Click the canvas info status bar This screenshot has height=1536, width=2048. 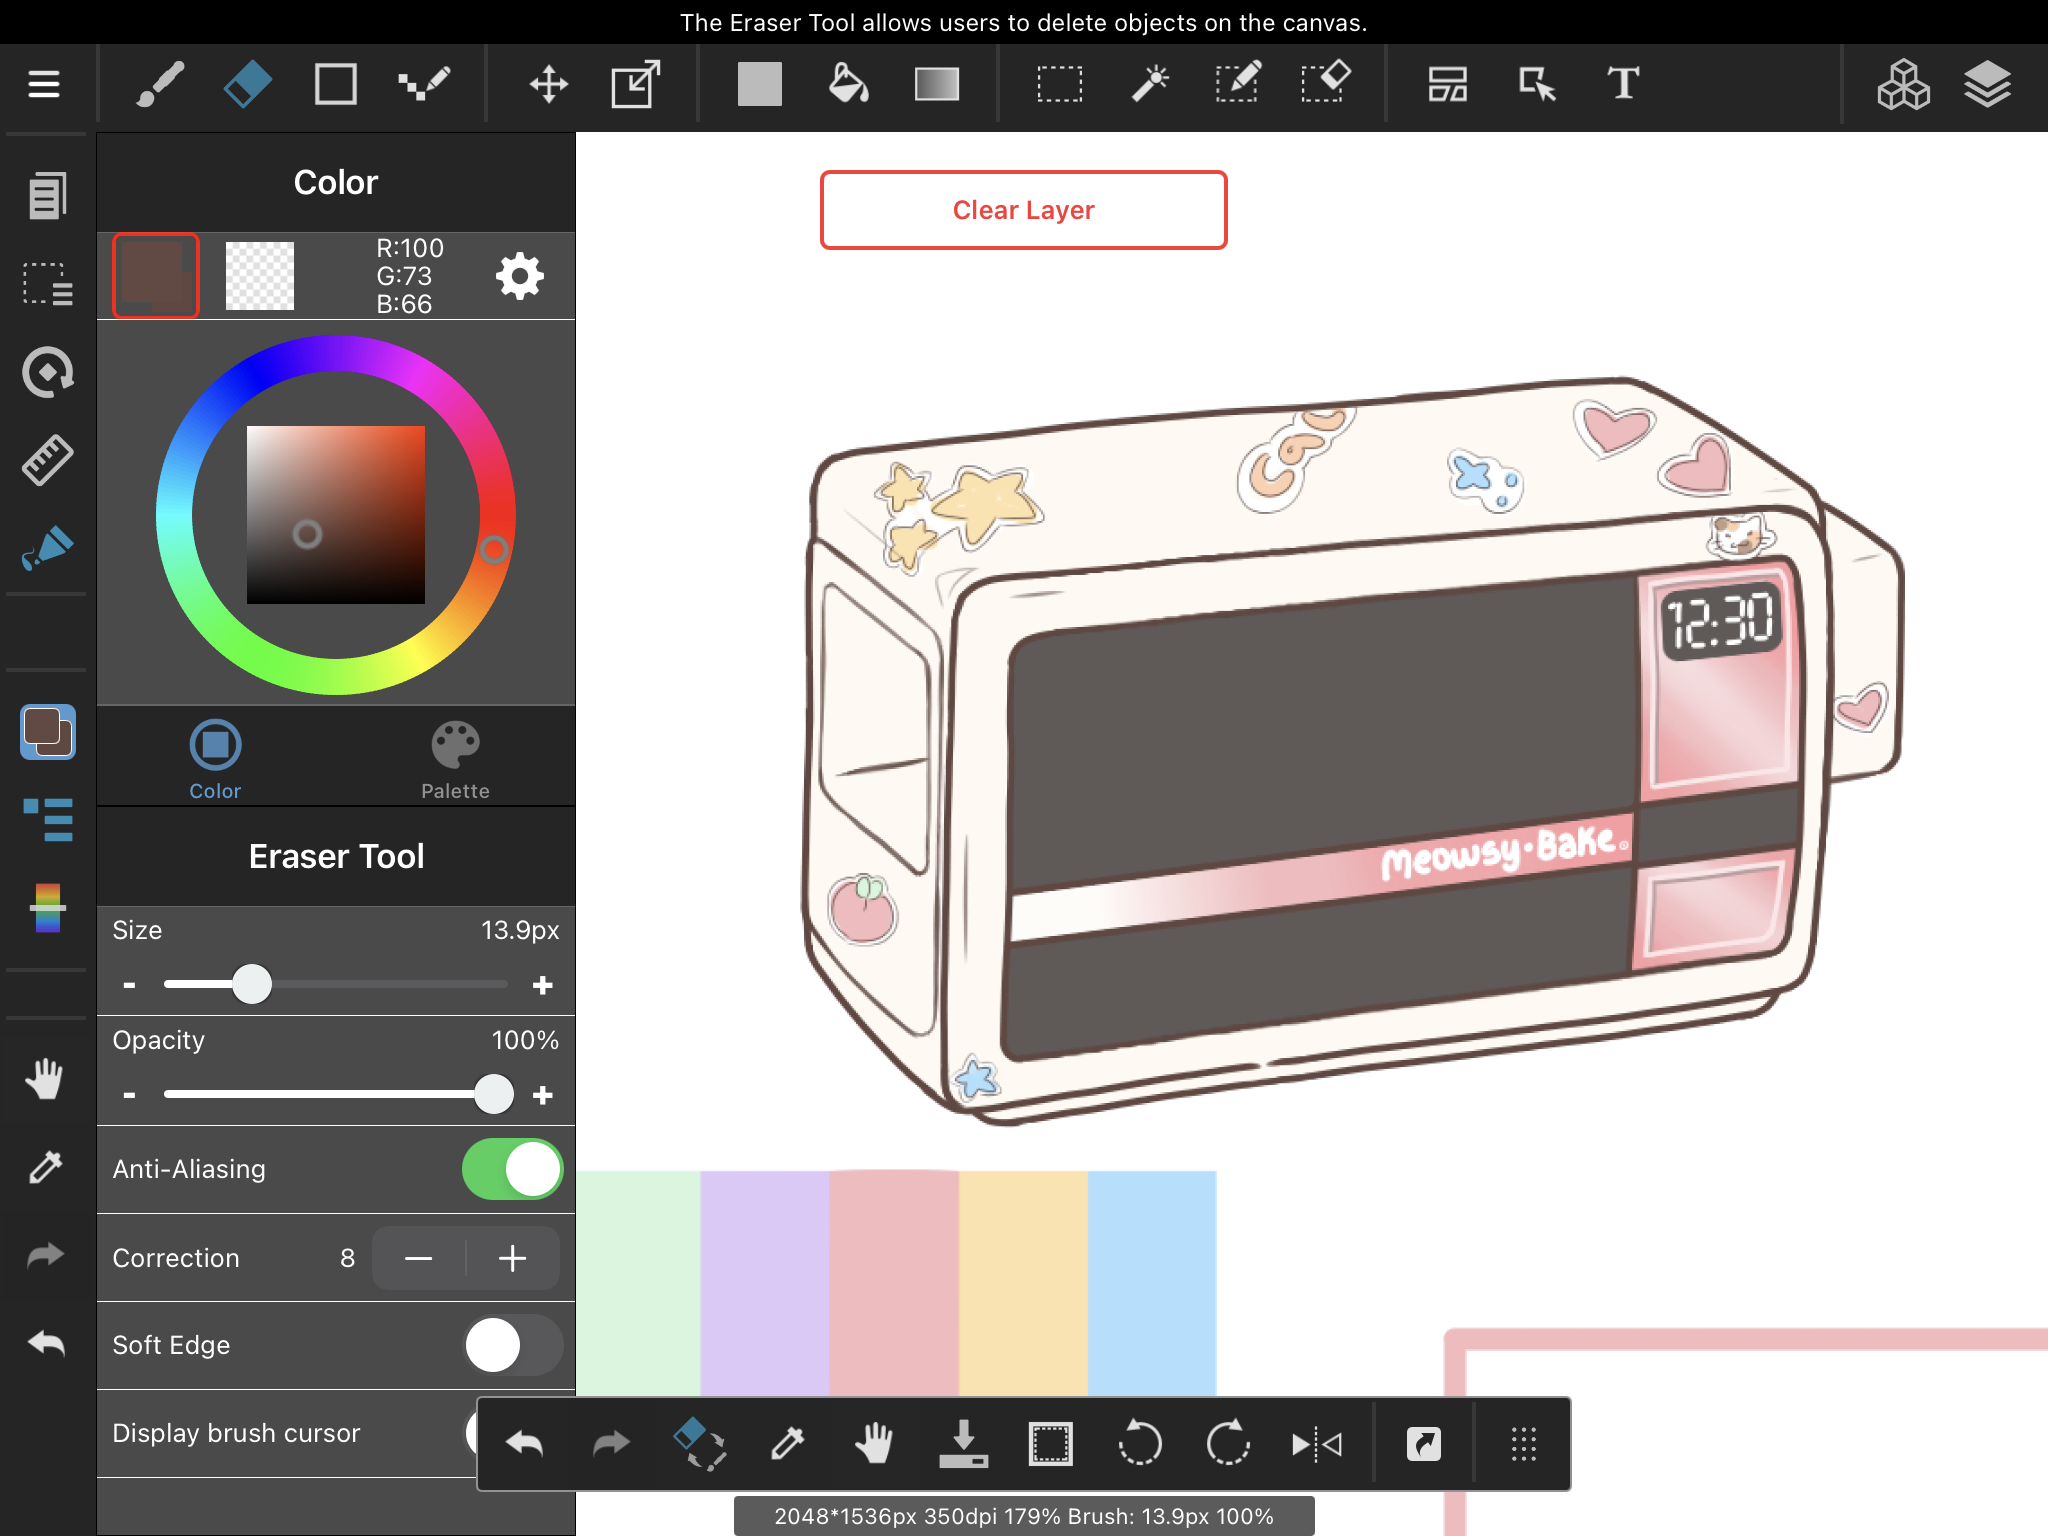click(x=1024, y=1516)
